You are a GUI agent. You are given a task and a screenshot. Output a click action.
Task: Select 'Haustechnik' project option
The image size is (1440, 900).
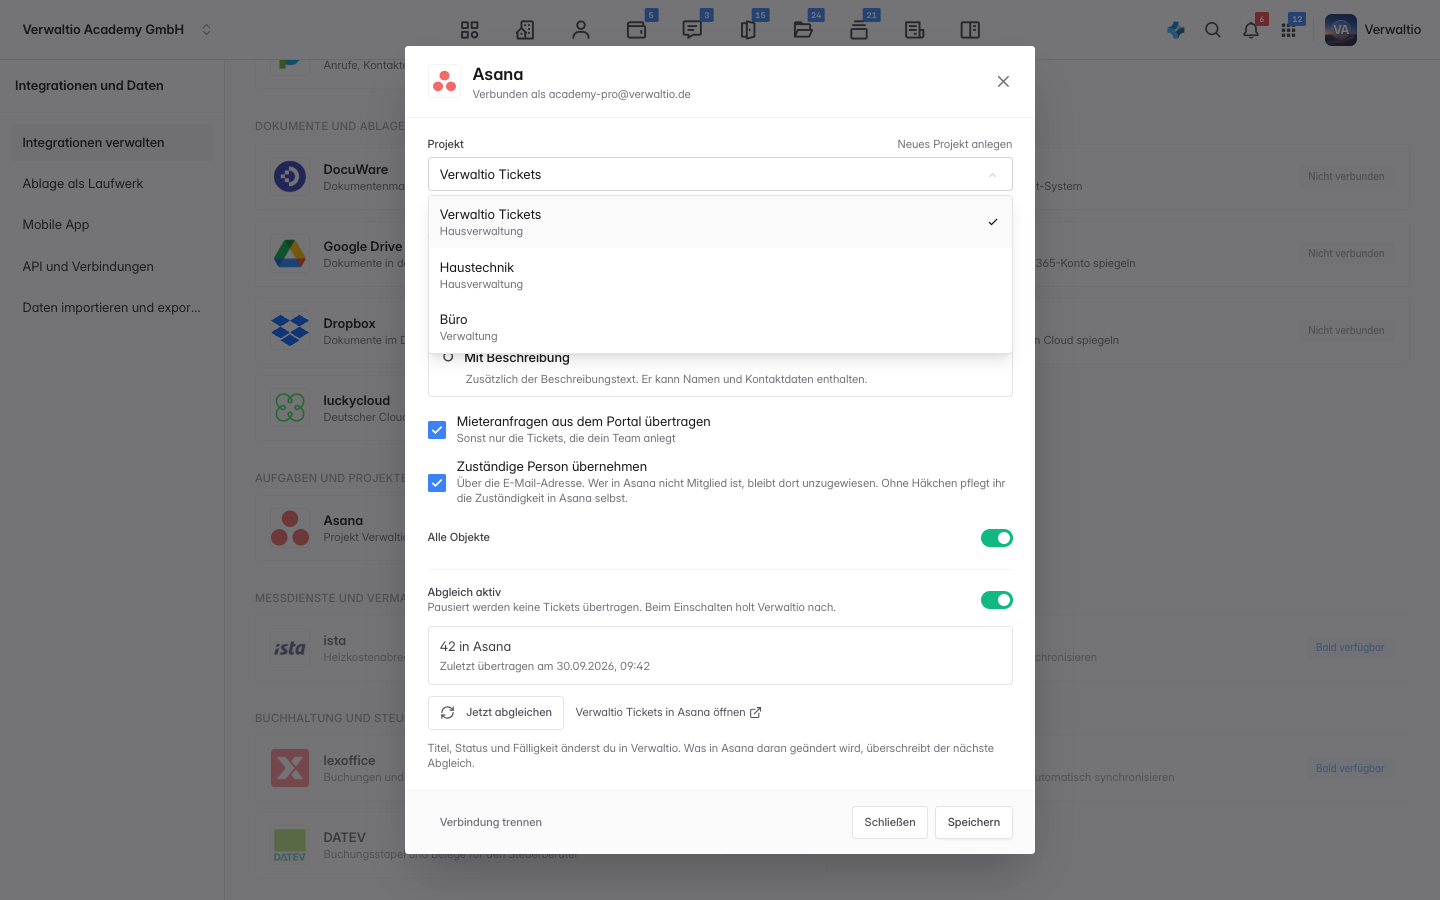(x=720, y=275)
